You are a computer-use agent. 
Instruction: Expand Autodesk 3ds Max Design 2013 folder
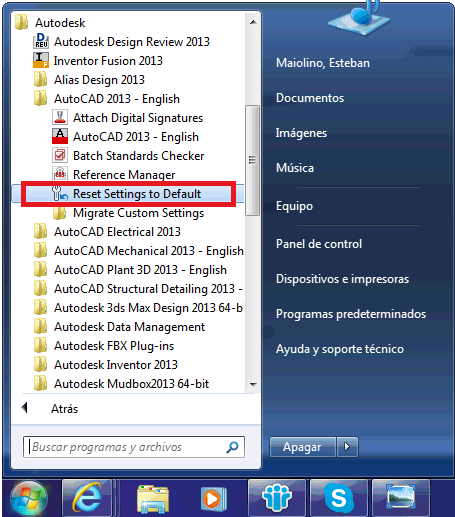[138, 308]
